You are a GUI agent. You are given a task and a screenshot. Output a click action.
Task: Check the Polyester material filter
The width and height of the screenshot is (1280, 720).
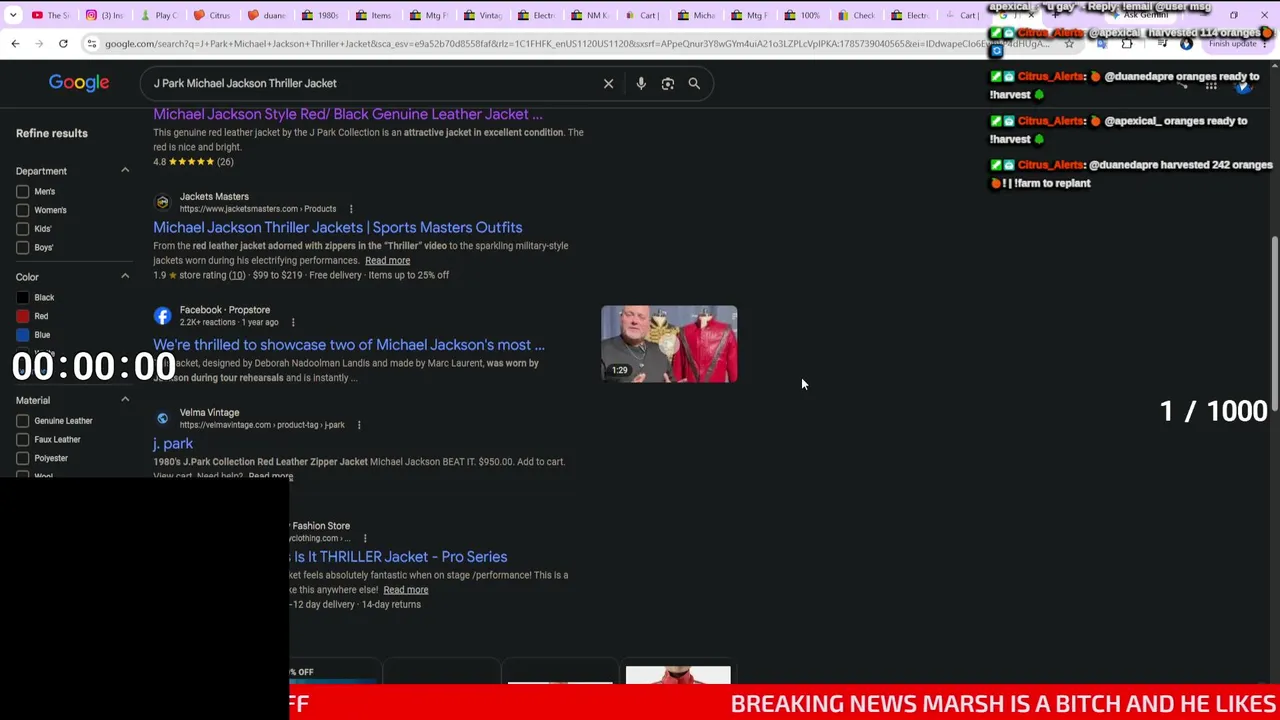pos(23,458)
